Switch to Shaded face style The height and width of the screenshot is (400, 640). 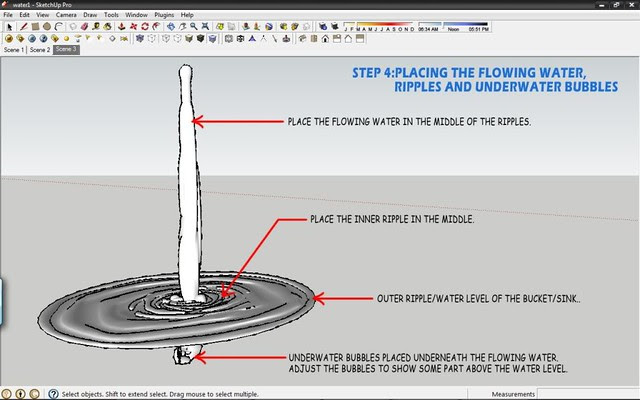[x=189, y=39]
